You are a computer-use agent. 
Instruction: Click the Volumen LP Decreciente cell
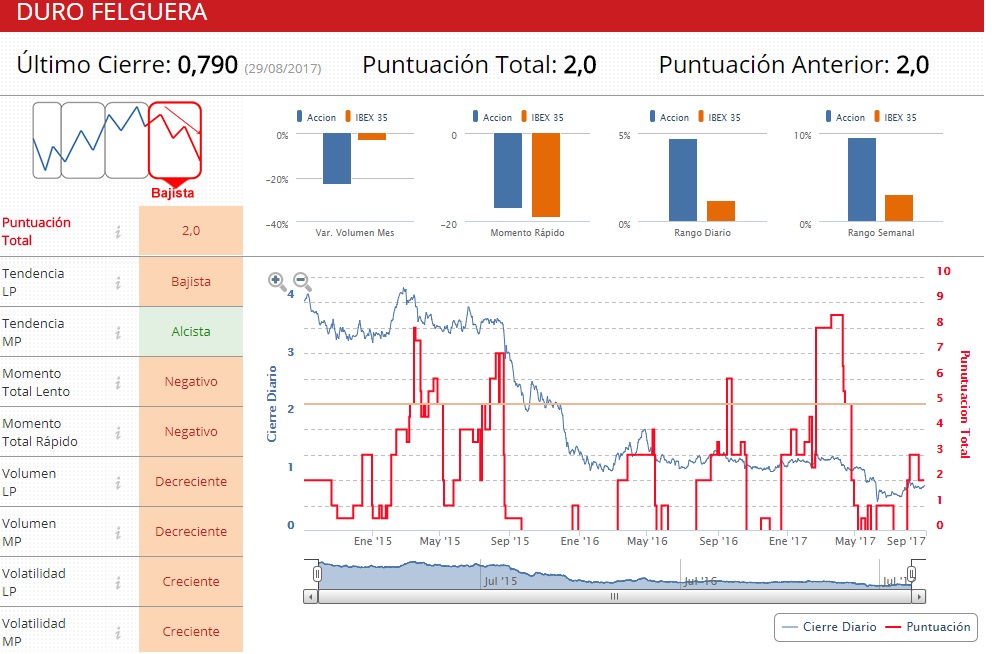191,481
